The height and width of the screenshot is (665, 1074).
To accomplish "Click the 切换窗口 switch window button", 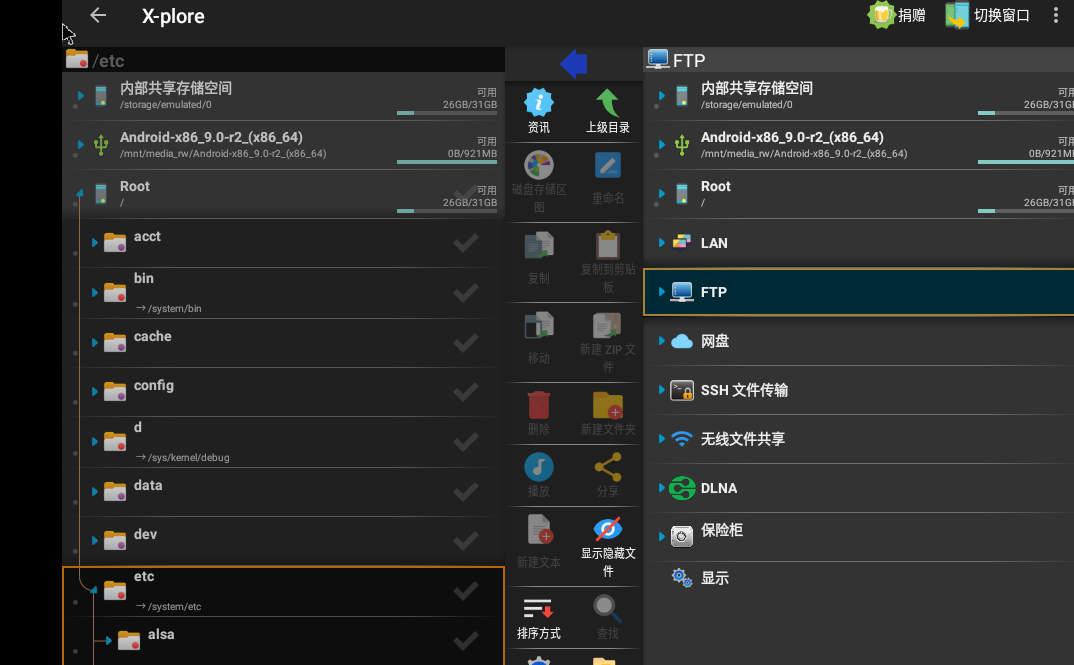I will (986, 15).
